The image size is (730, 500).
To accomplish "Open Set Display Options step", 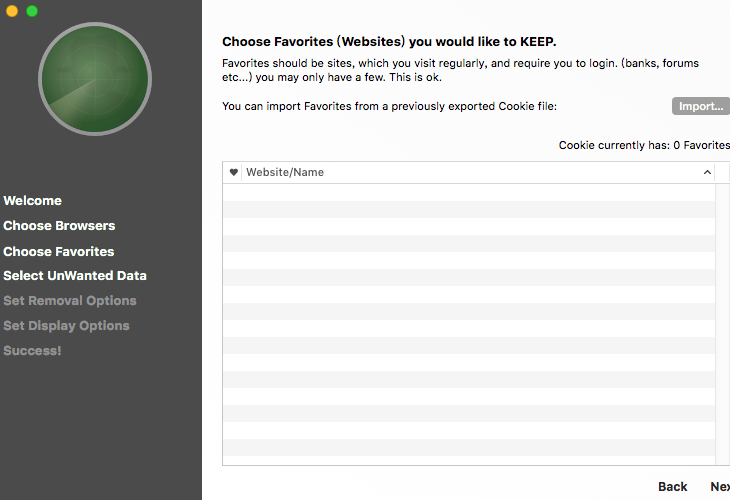I will tap(66, 326).
